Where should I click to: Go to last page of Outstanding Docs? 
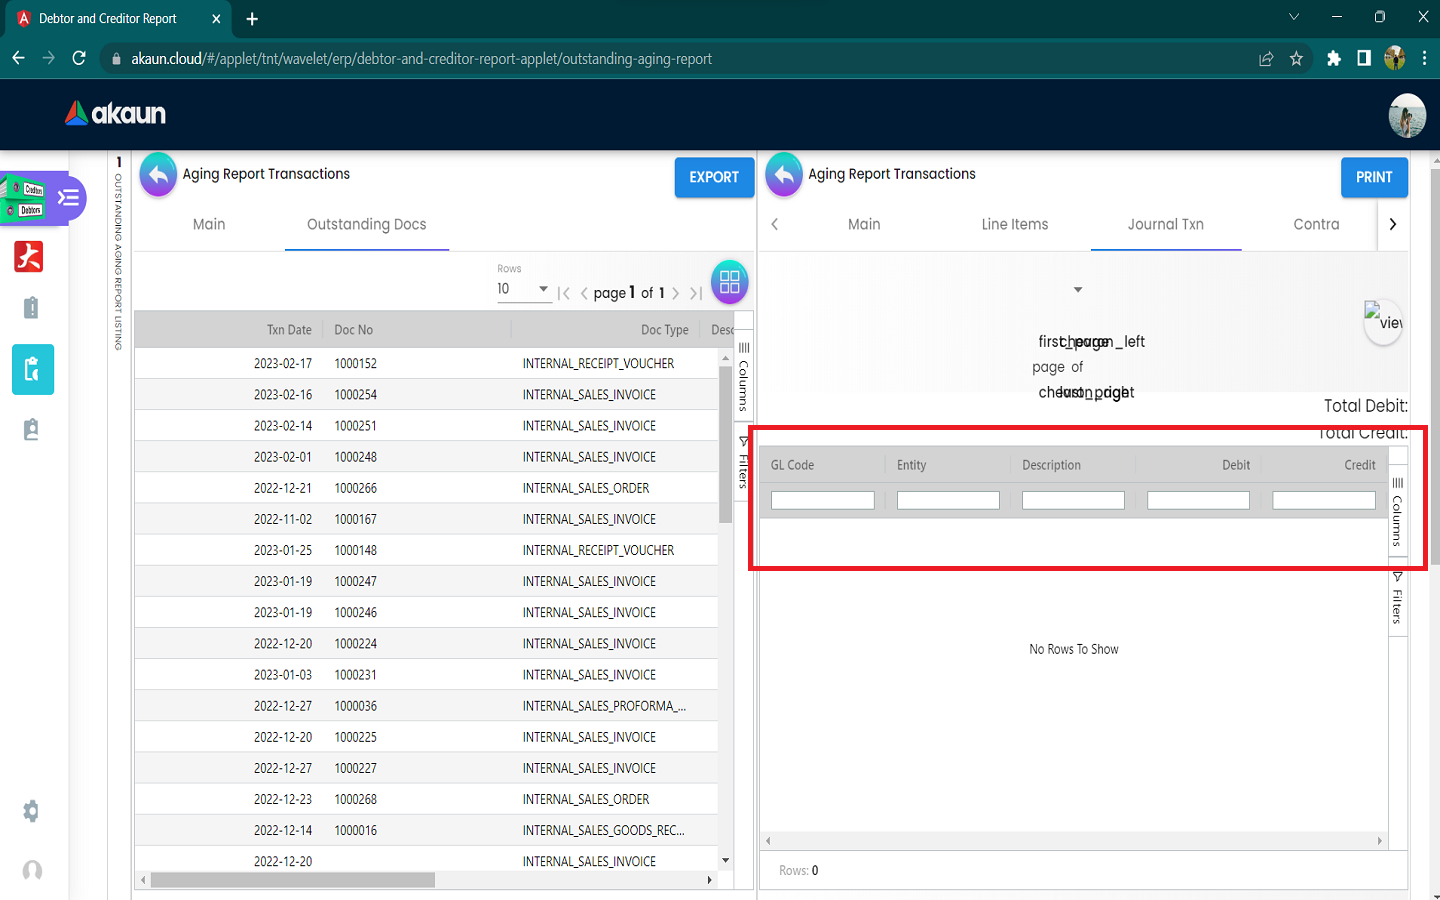pos(696,293)
